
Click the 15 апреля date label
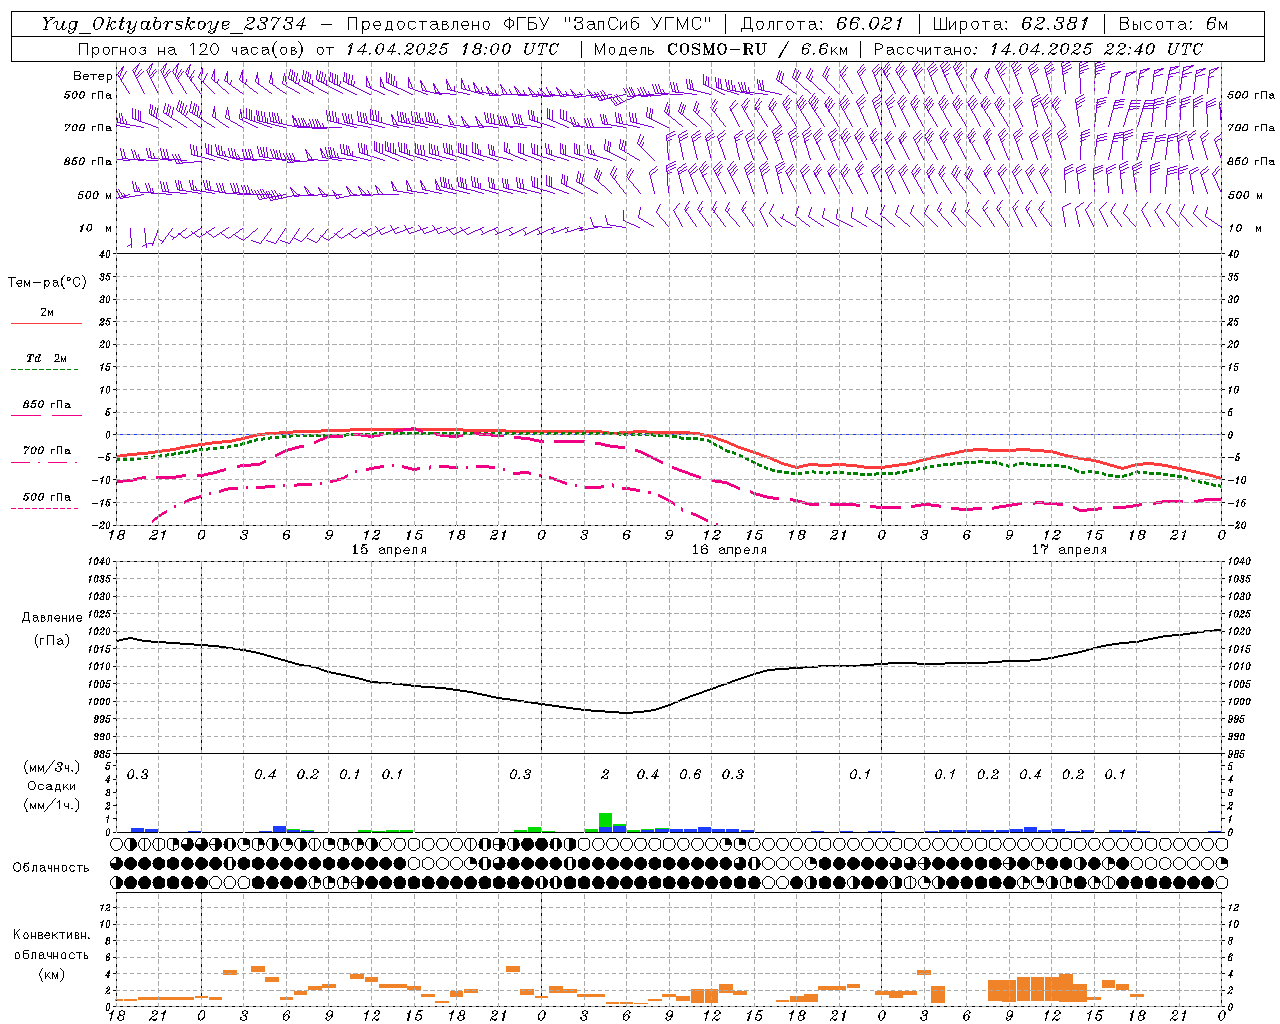389,550
